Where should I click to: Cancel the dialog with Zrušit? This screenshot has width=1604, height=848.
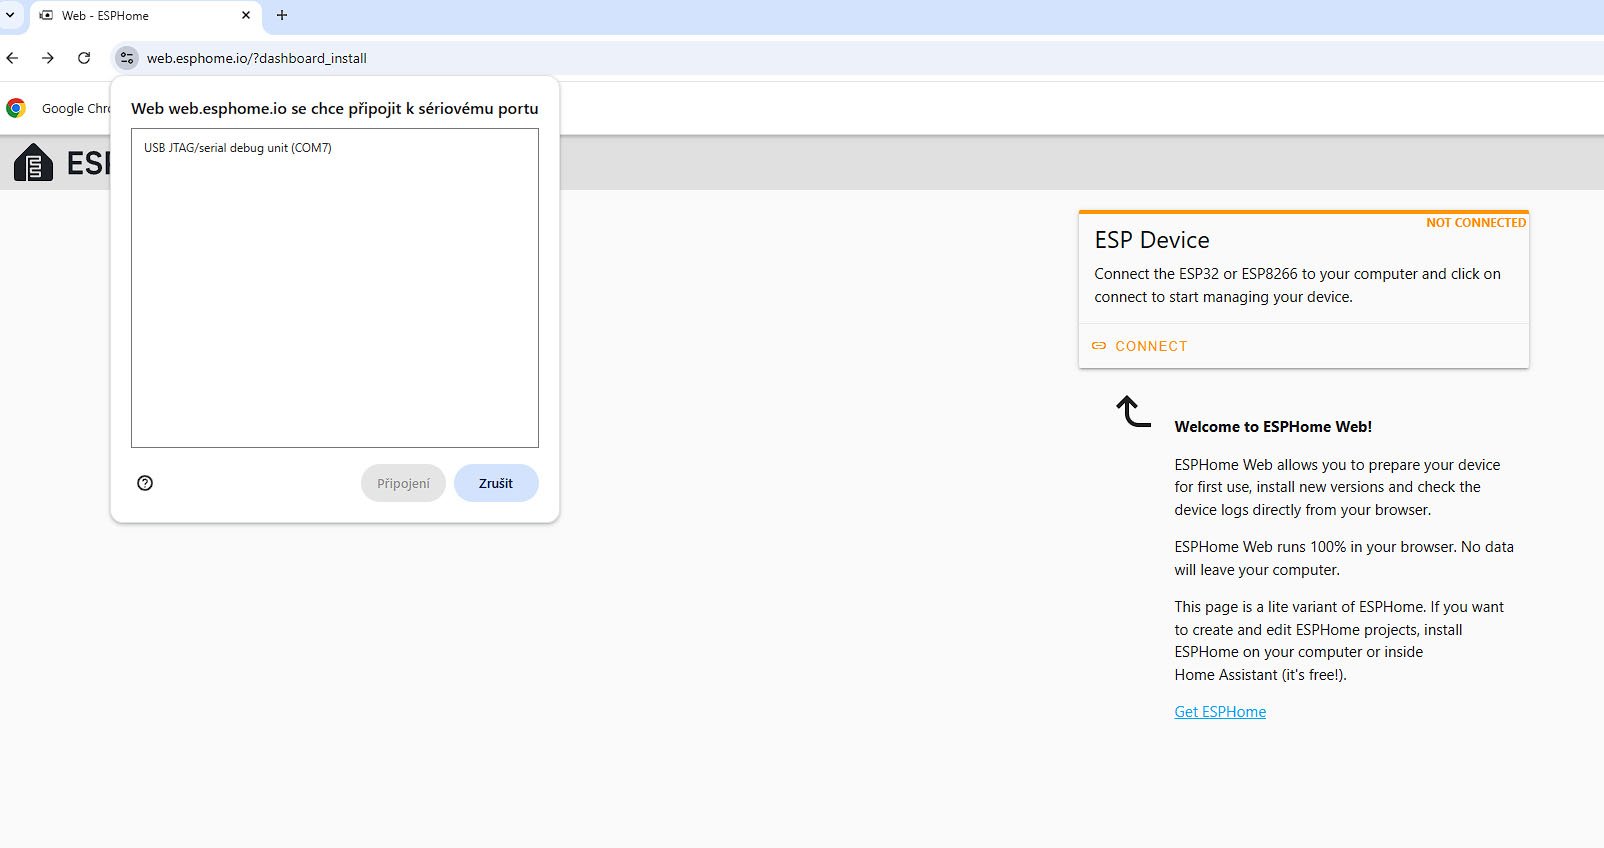[x=496, y=483]
